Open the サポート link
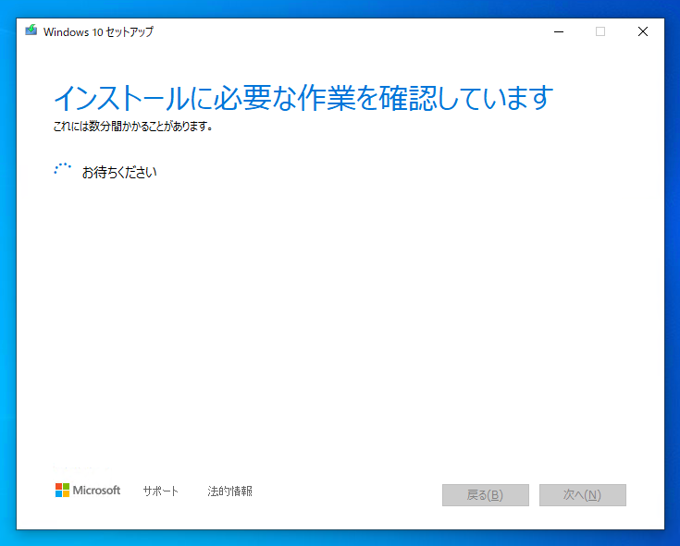Image resolution: width=680 pixels, height=546 pixels. [161, 491]
